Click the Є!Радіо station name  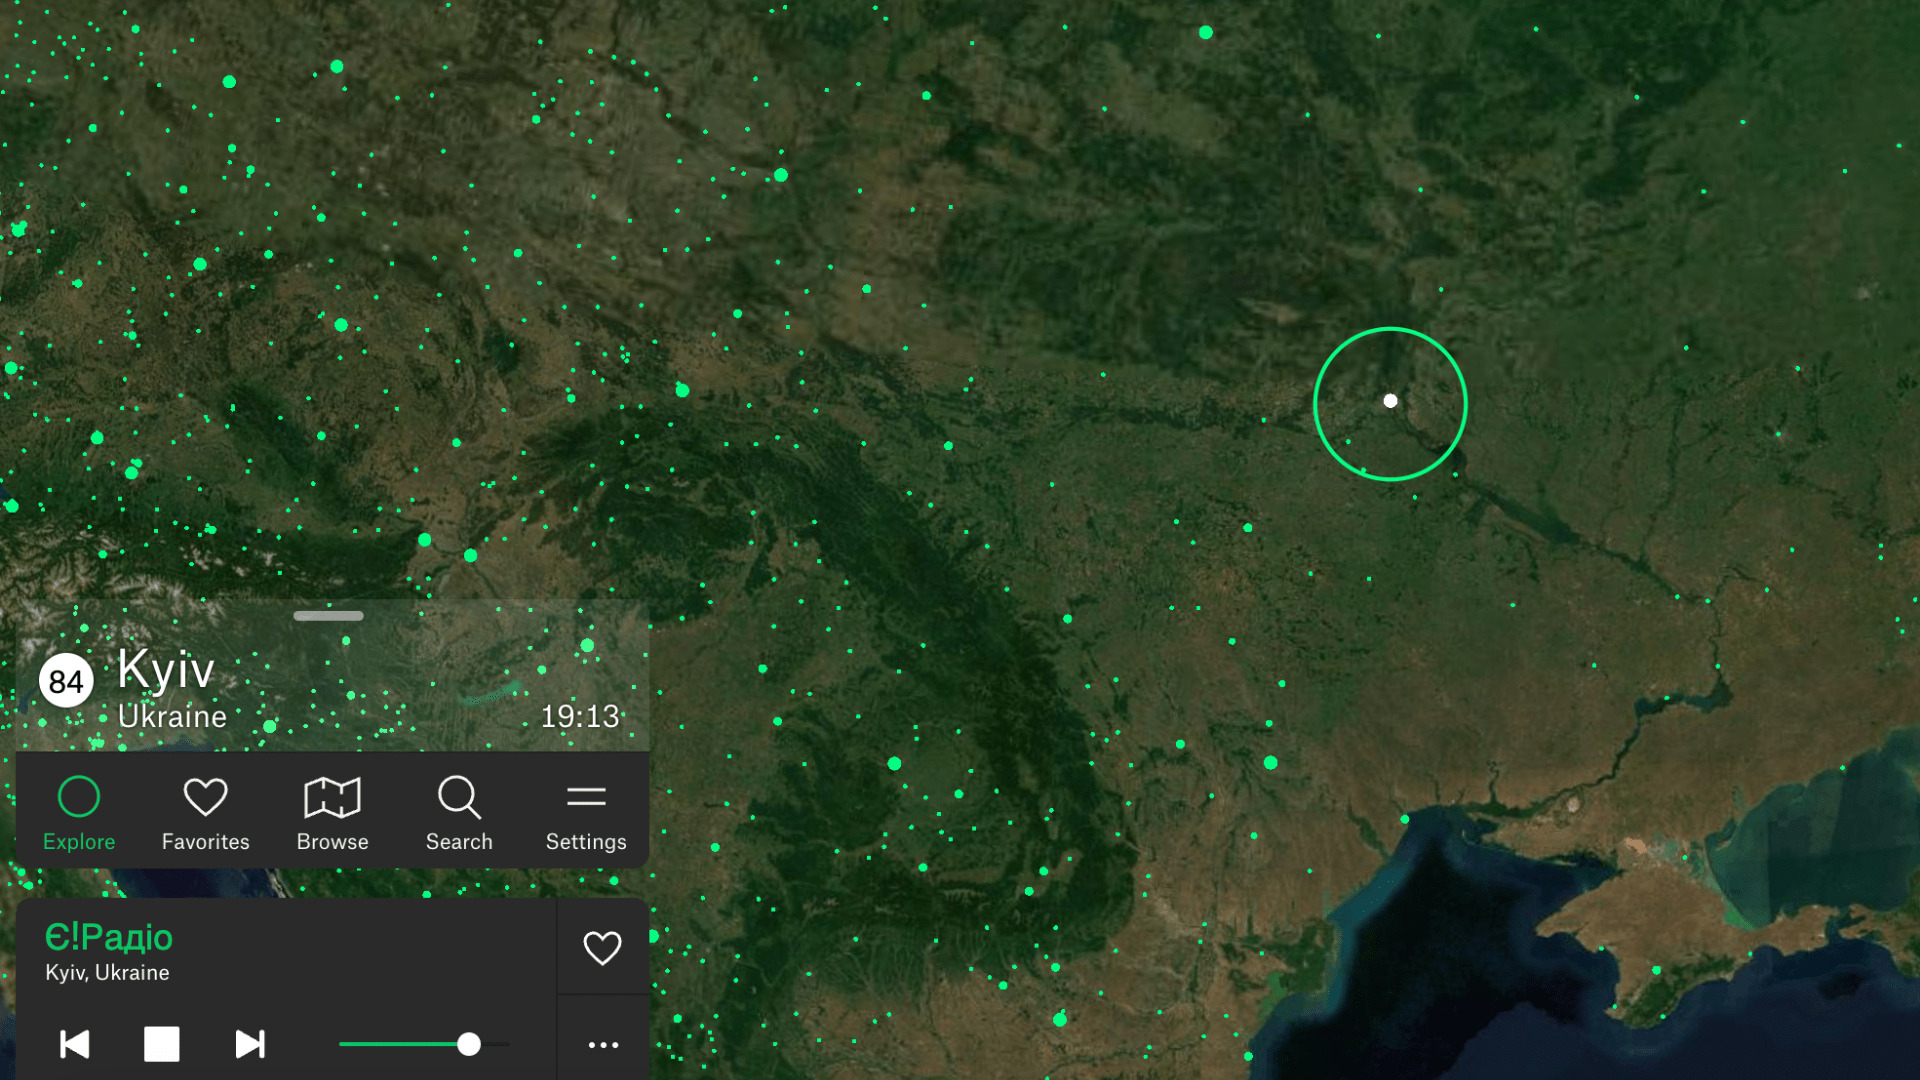point(109,937)
